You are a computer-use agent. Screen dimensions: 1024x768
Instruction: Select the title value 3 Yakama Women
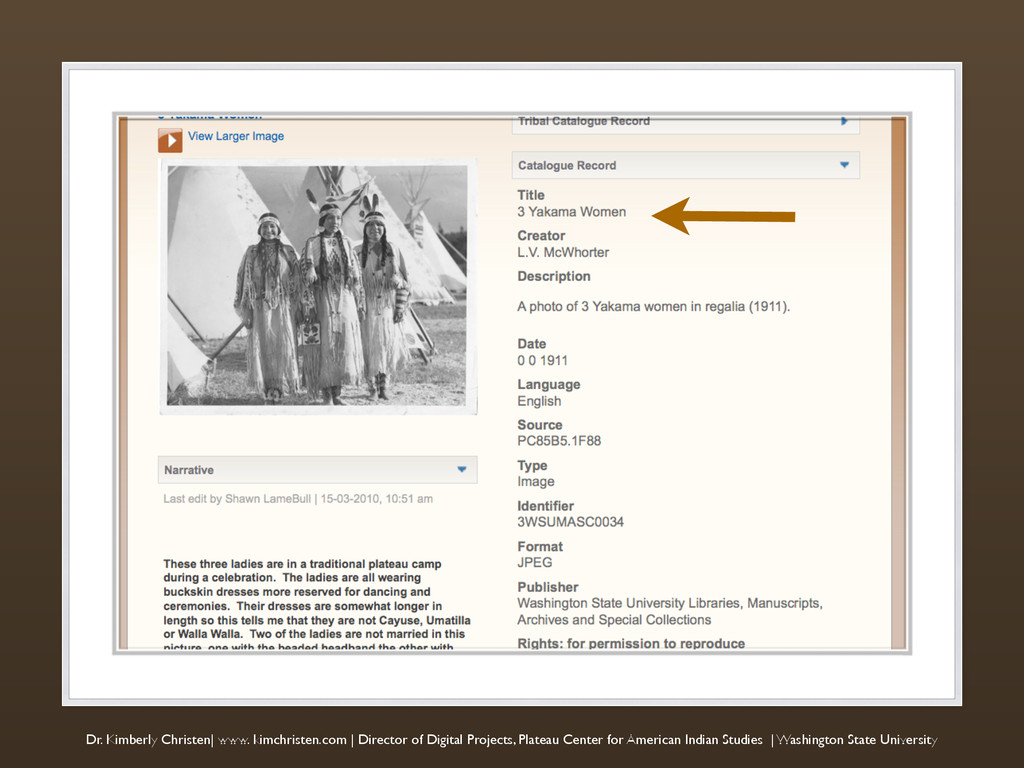coord(571,212)
